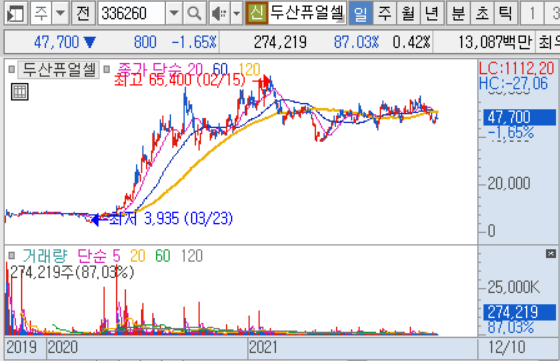Switch to monthly chart 월 tab
The height and width of the screenshot is (361, 560).
click(408, 13)
